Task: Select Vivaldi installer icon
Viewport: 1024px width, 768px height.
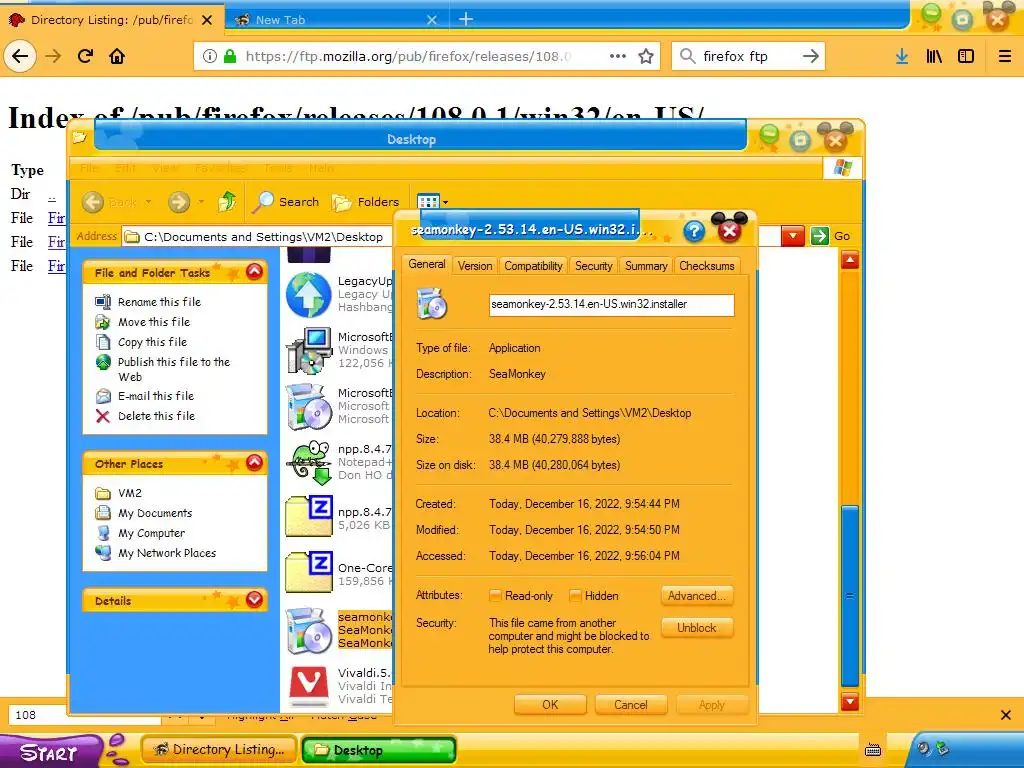Action: pyautogui.click(x=308, y=686)
